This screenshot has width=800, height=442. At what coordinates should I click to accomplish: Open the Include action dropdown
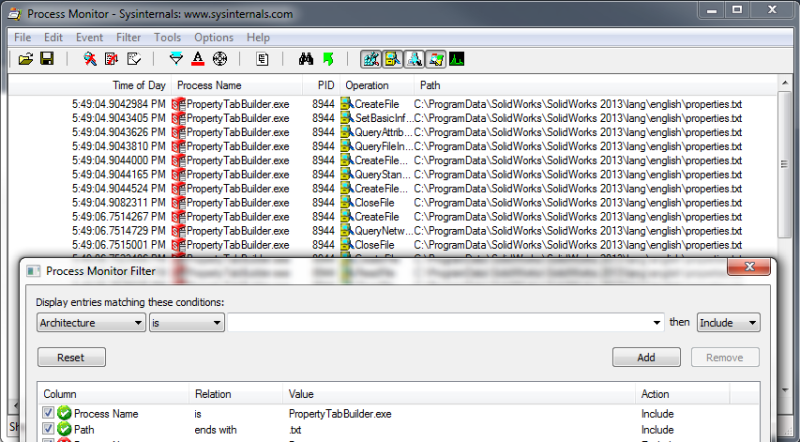coord(728,323)
